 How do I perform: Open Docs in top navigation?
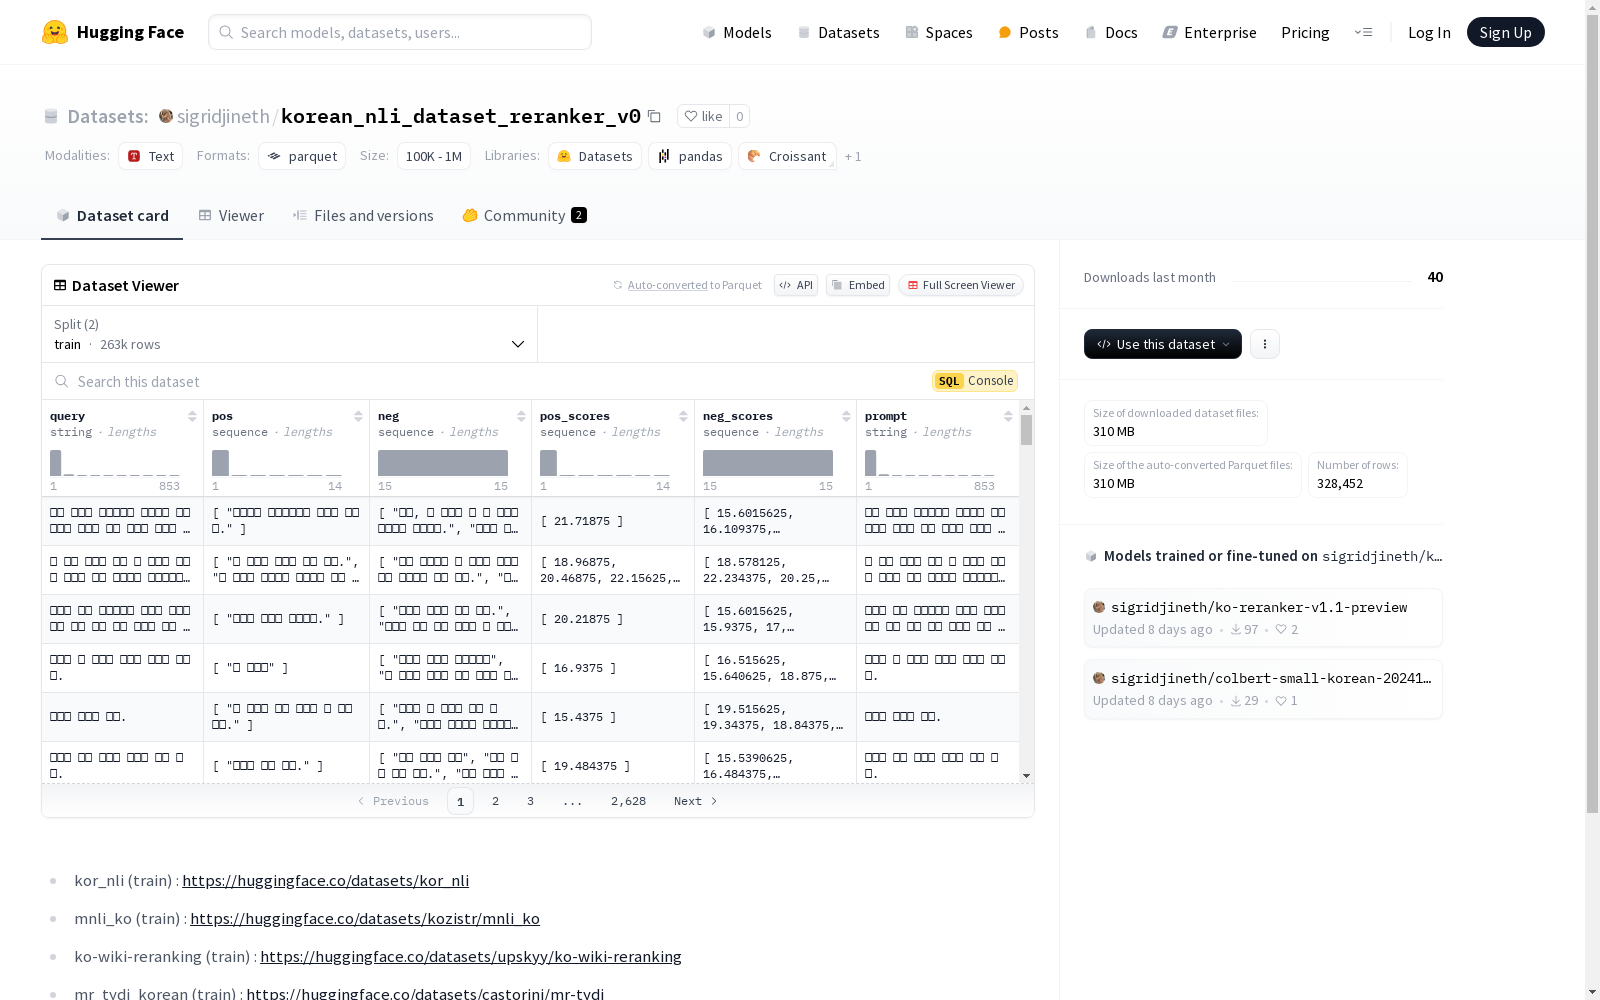click(x=1111, y=32)
